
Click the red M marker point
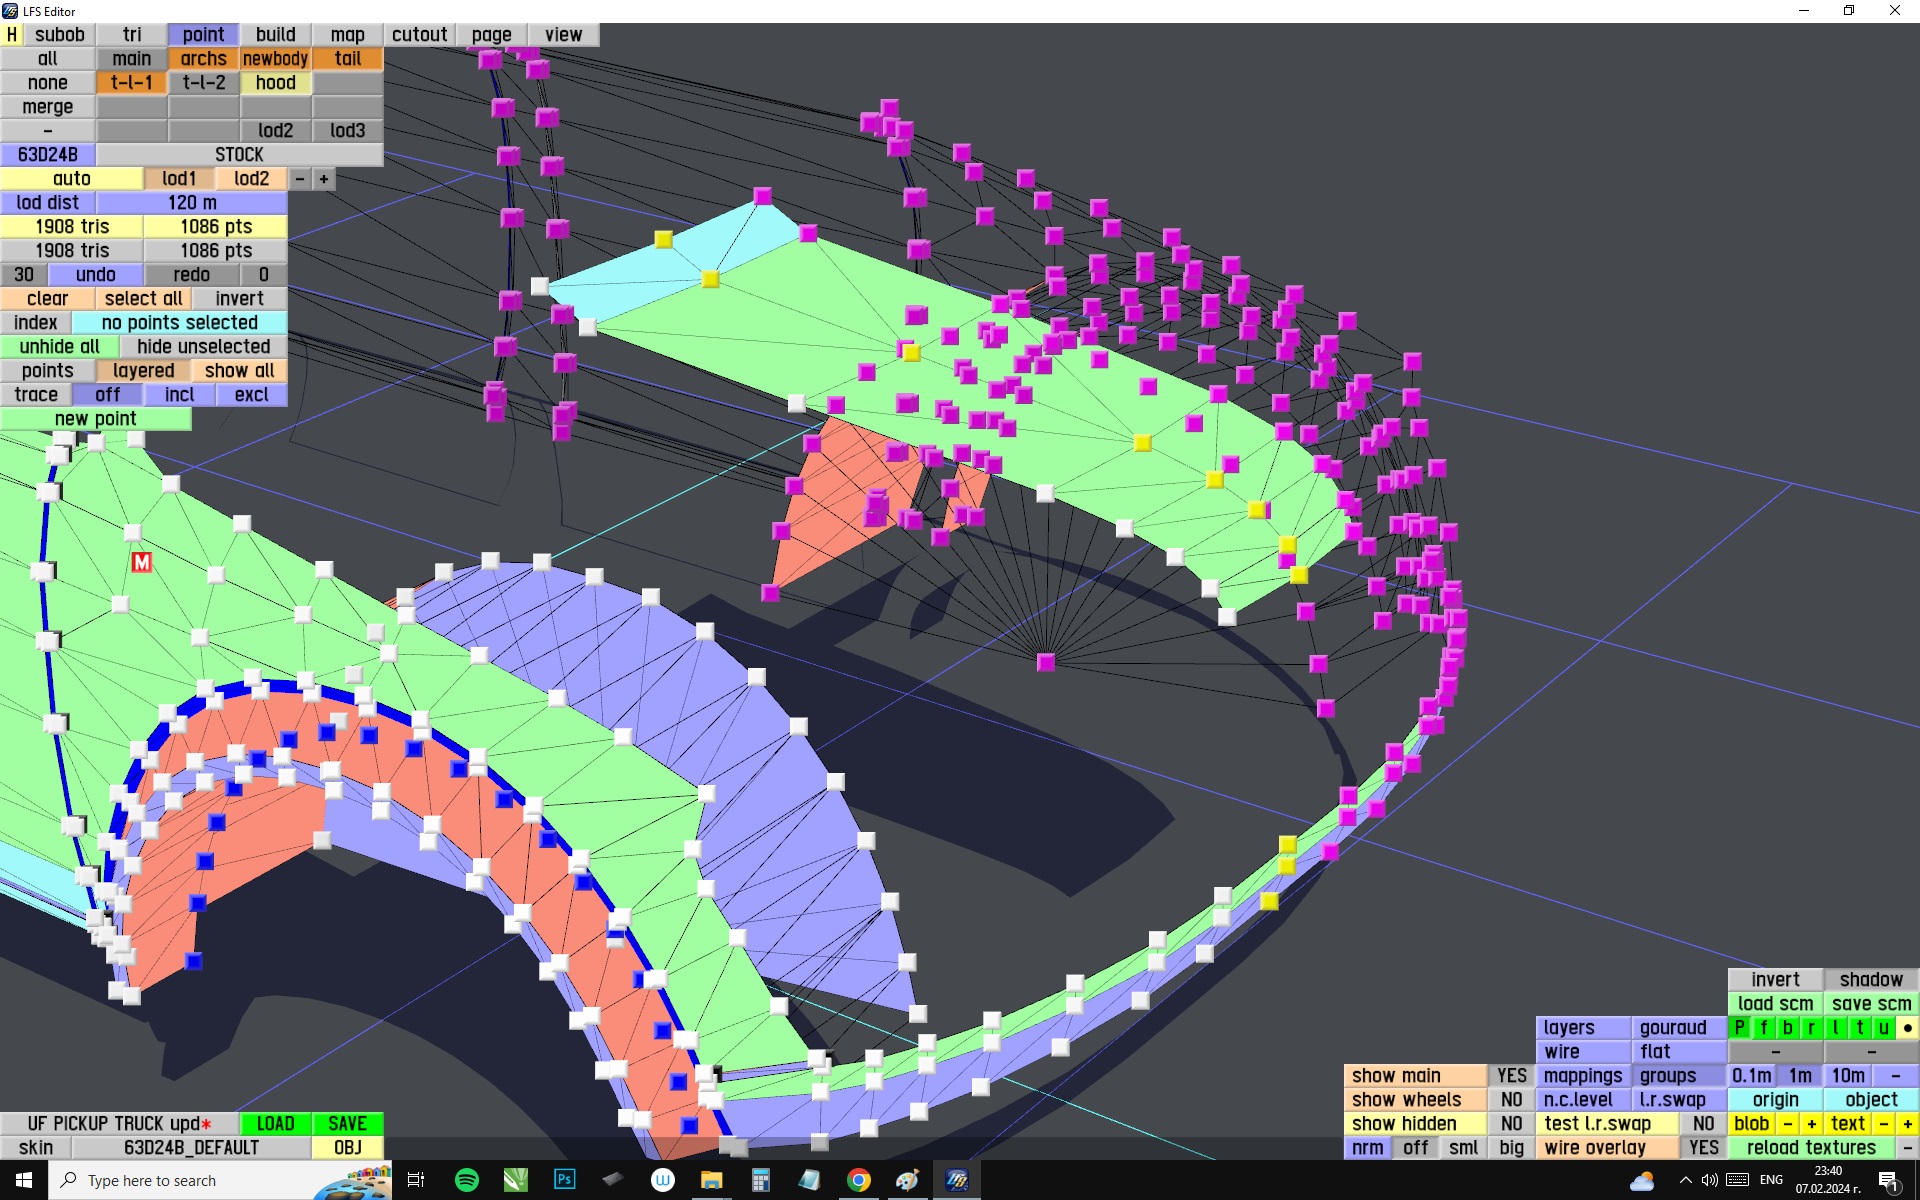tap(142, 563)
